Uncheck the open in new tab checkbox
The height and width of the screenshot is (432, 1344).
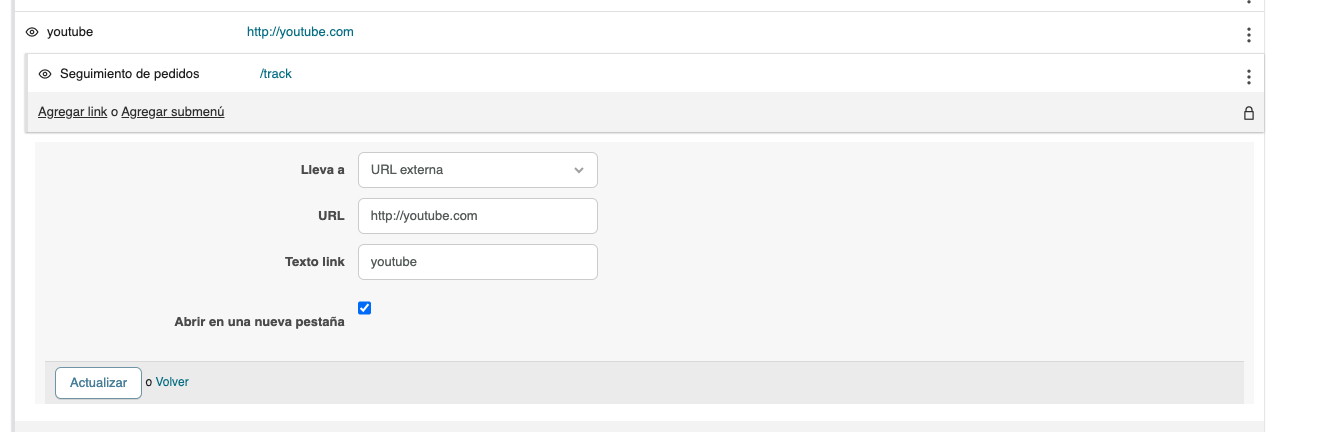click(x=365, y=308)
